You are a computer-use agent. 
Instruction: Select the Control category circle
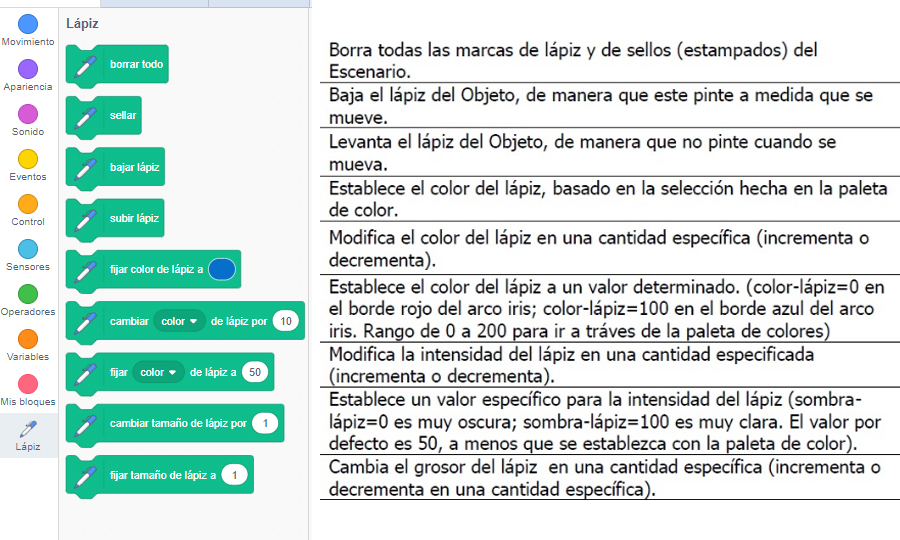pos(28,204)
